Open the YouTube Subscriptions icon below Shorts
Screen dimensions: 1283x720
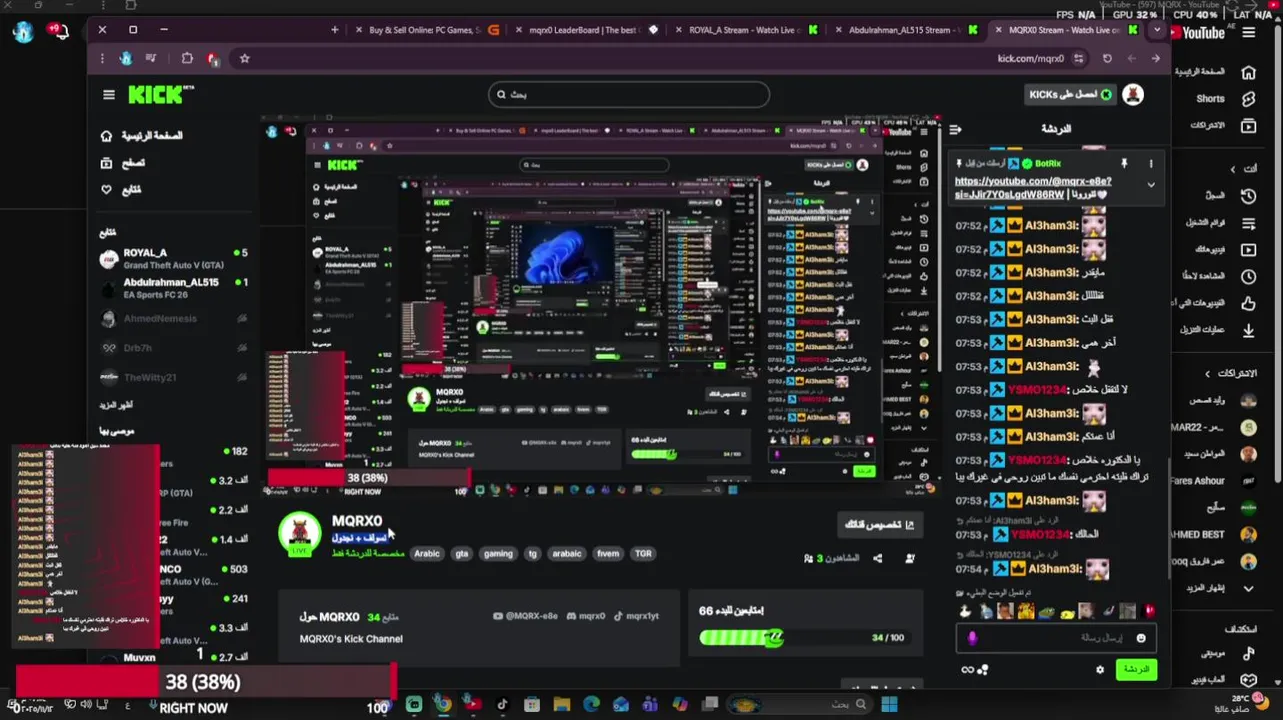[1248, 126]
